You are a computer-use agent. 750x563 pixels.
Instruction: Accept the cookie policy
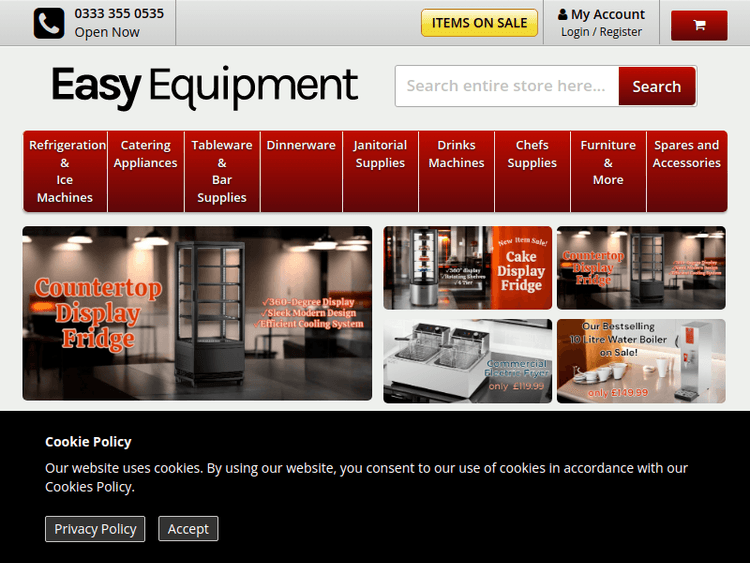[188, 529]
